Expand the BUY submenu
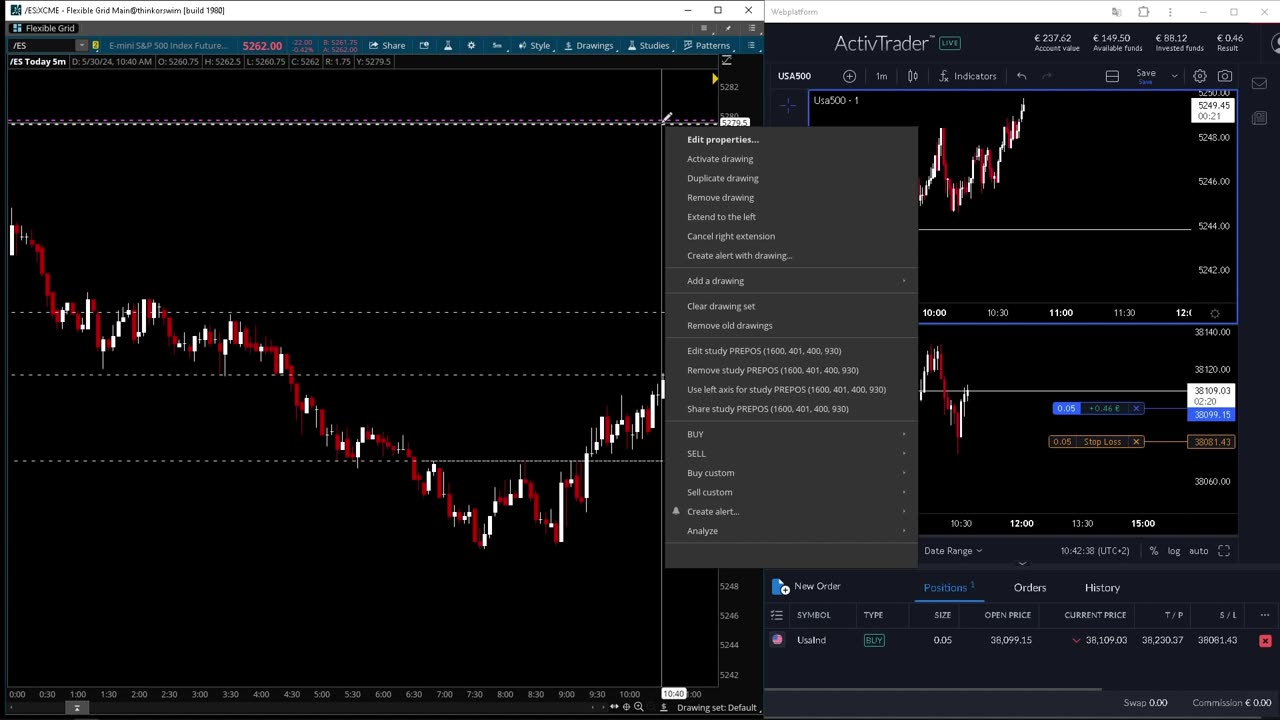Image resolution: width=1280 pixels, height=720 pixels. click(x=792, y=434)
